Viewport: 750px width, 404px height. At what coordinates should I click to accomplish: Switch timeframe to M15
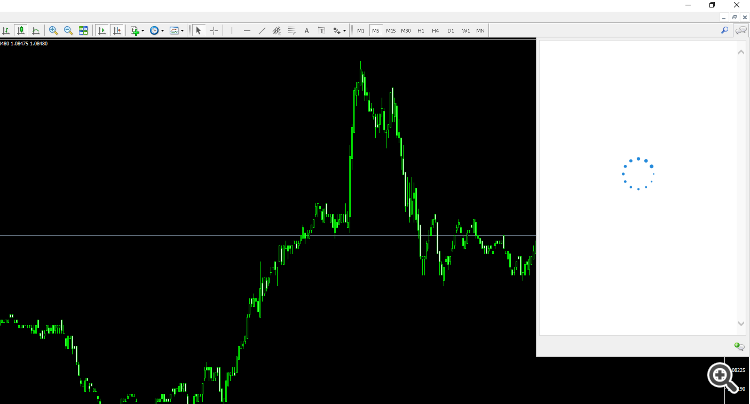coord(391,31)
